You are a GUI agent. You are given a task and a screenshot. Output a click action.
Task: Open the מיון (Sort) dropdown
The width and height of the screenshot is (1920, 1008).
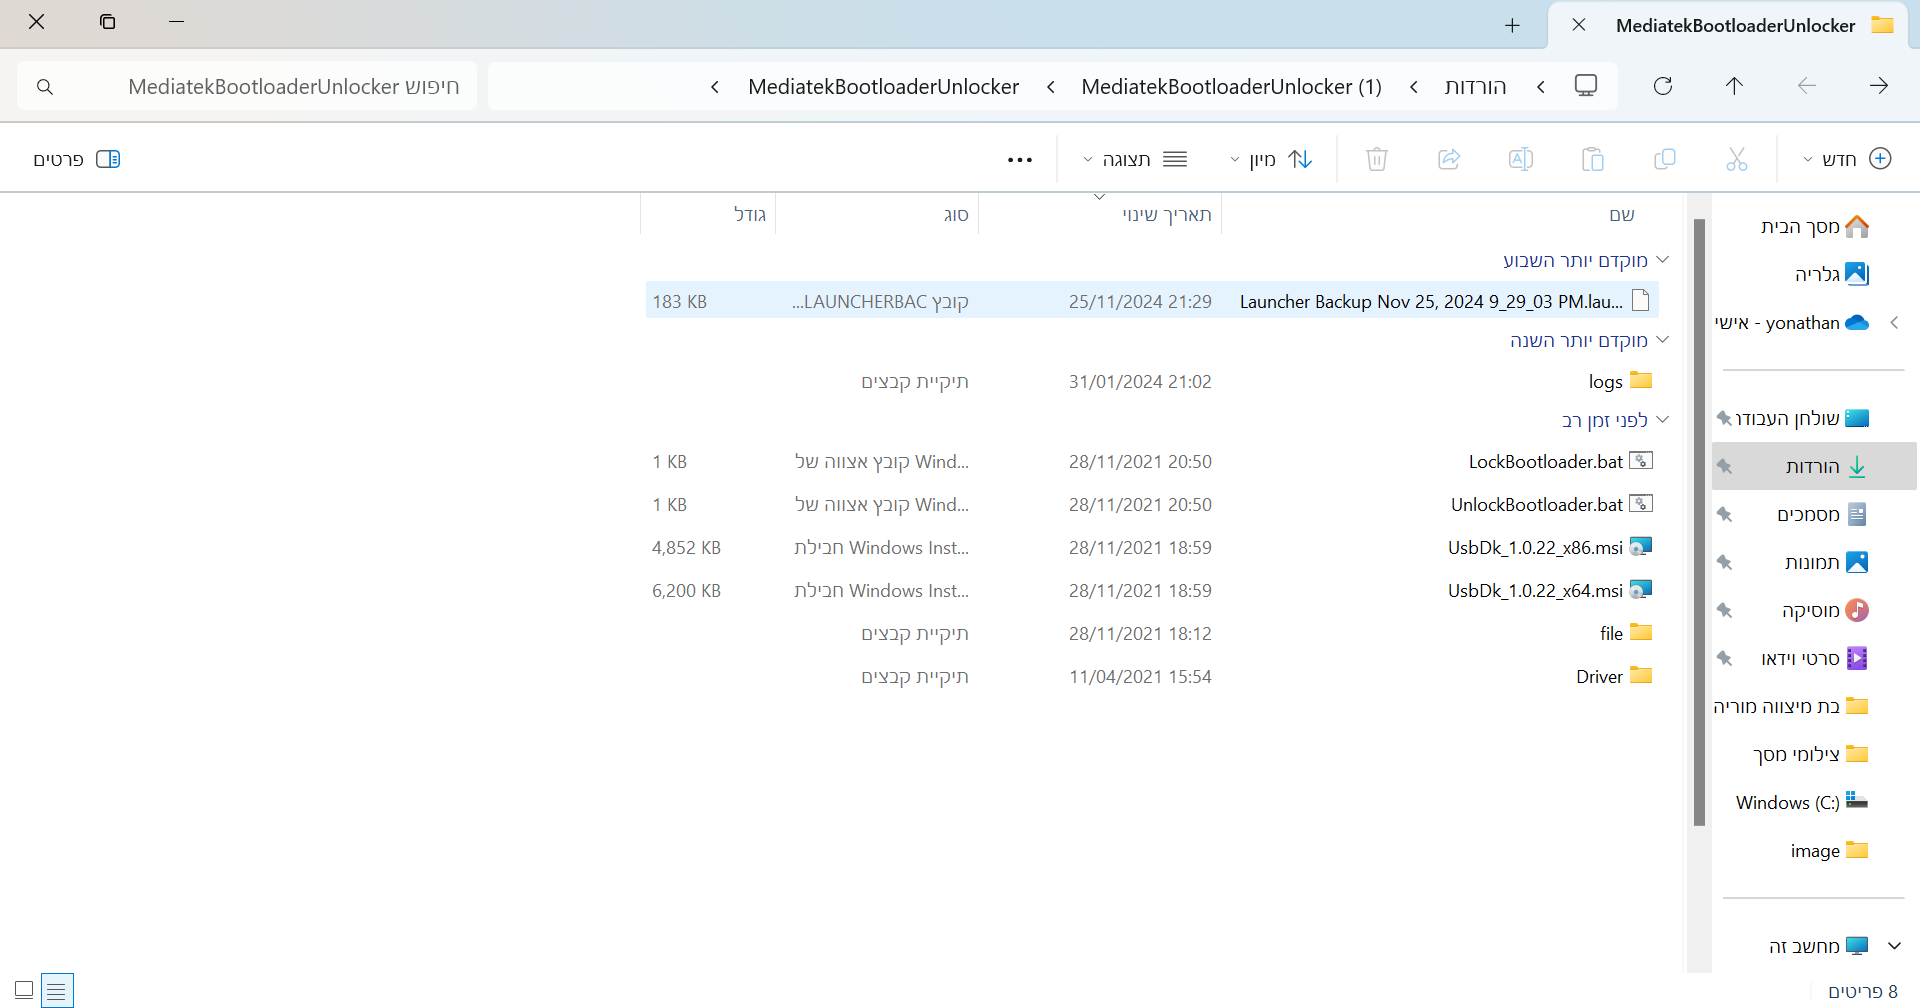point(1270,159)
